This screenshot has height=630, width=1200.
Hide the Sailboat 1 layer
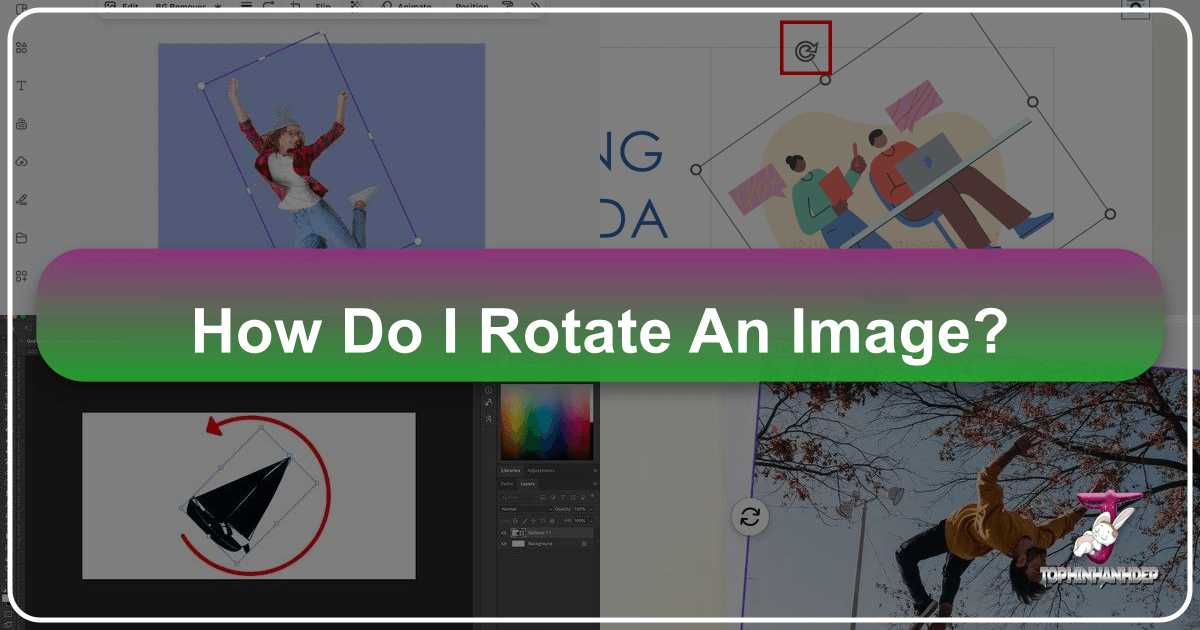point(503,533)
